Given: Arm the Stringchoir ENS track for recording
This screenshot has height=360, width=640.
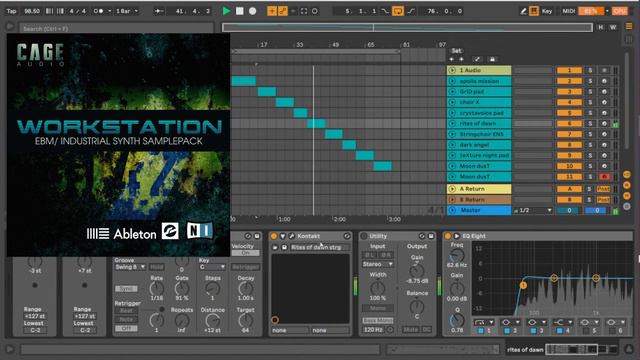Looking at the screenshot, I should coord(604,134).
